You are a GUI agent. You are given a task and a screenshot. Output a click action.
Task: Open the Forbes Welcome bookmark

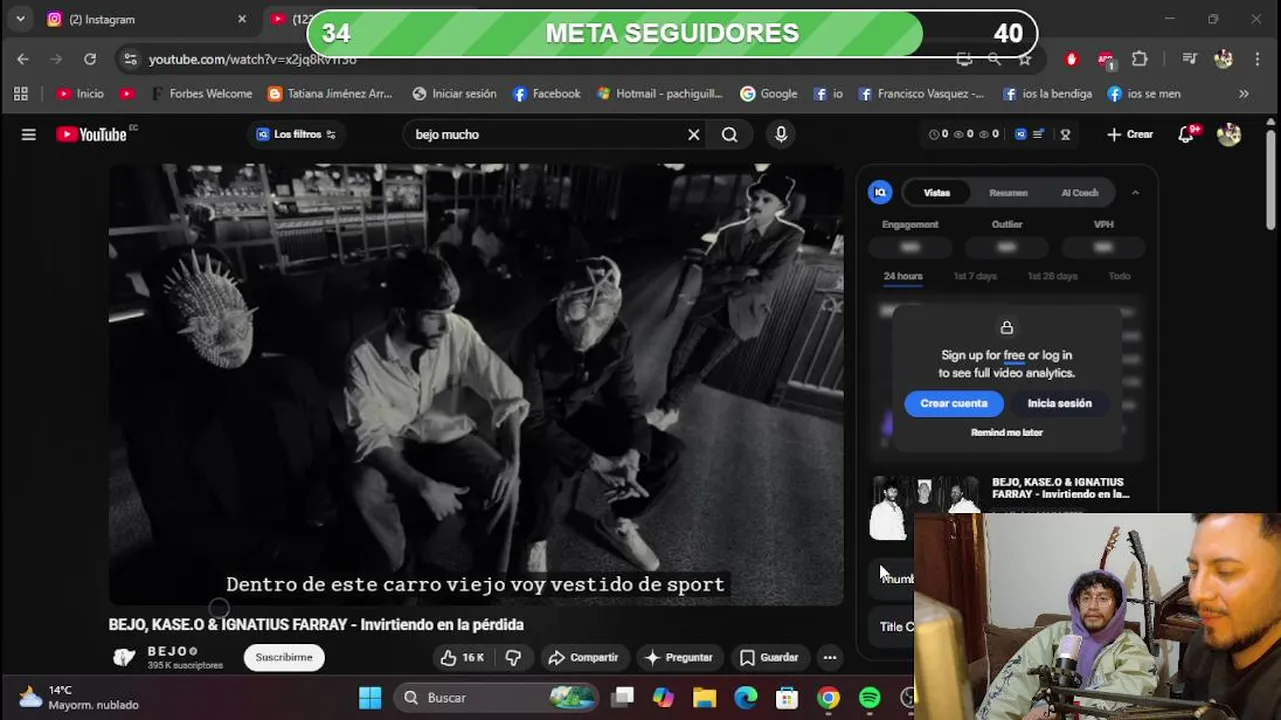tap(200, 93)
